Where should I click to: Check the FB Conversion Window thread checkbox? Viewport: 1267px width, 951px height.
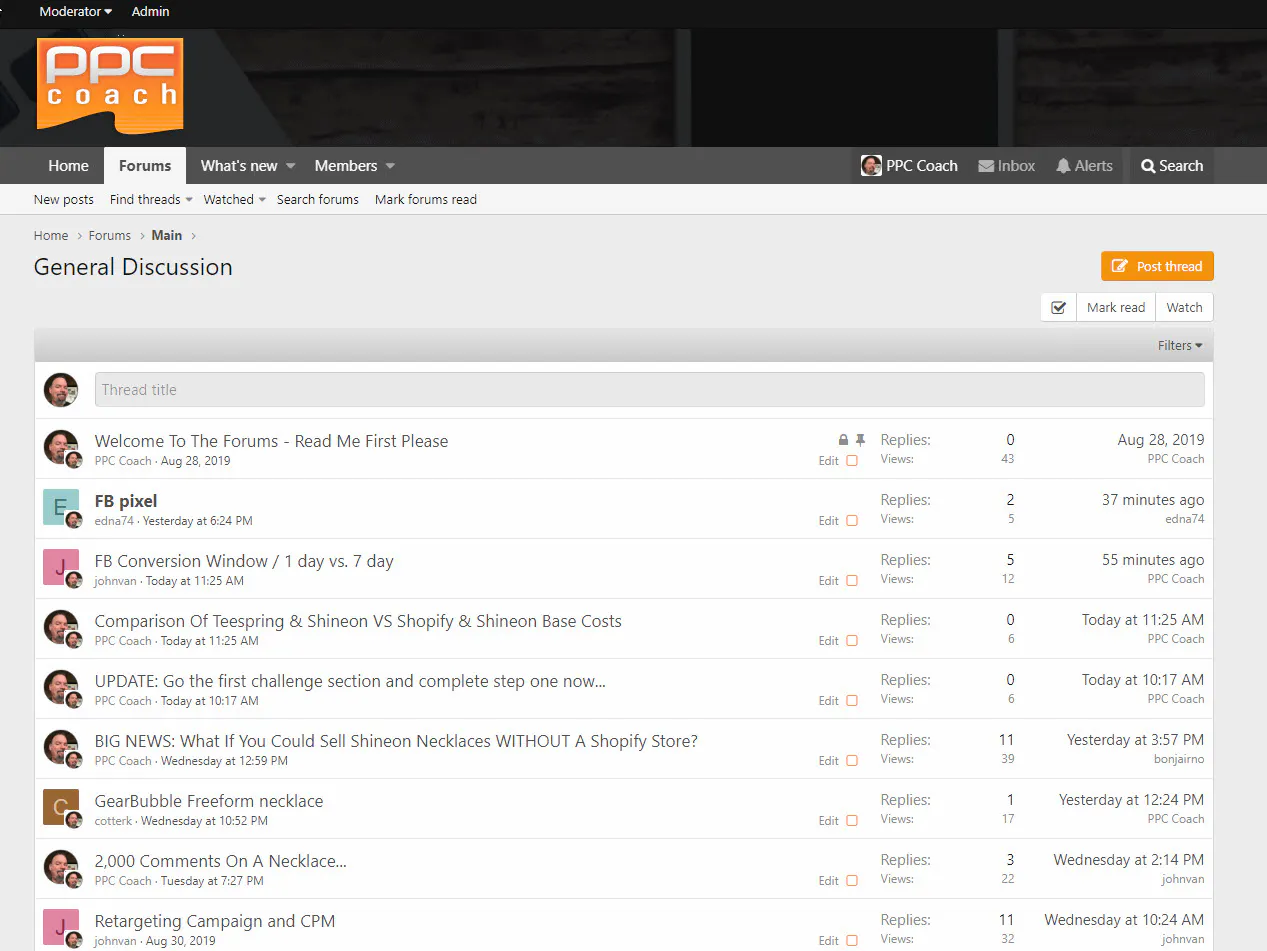click(x=852, y=581)
